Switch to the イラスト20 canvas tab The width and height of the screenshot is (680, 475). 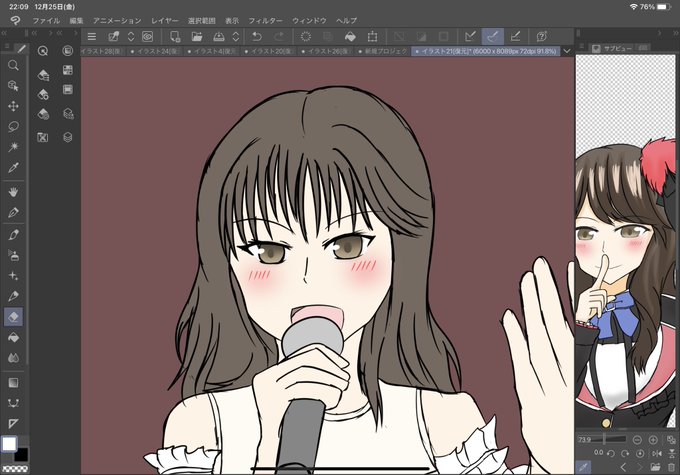click(x=268, y=51)
